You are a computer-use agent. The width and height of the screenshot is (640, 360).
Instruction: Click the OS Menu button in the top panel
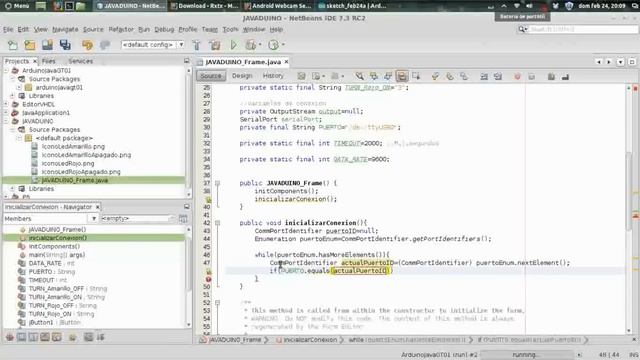coord(17,6)
